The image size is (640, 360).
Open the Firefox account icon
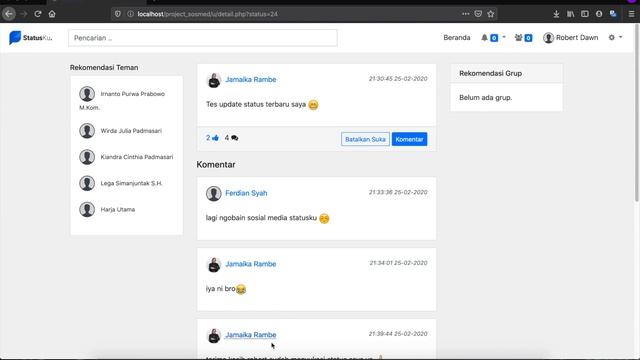[599, 14]
